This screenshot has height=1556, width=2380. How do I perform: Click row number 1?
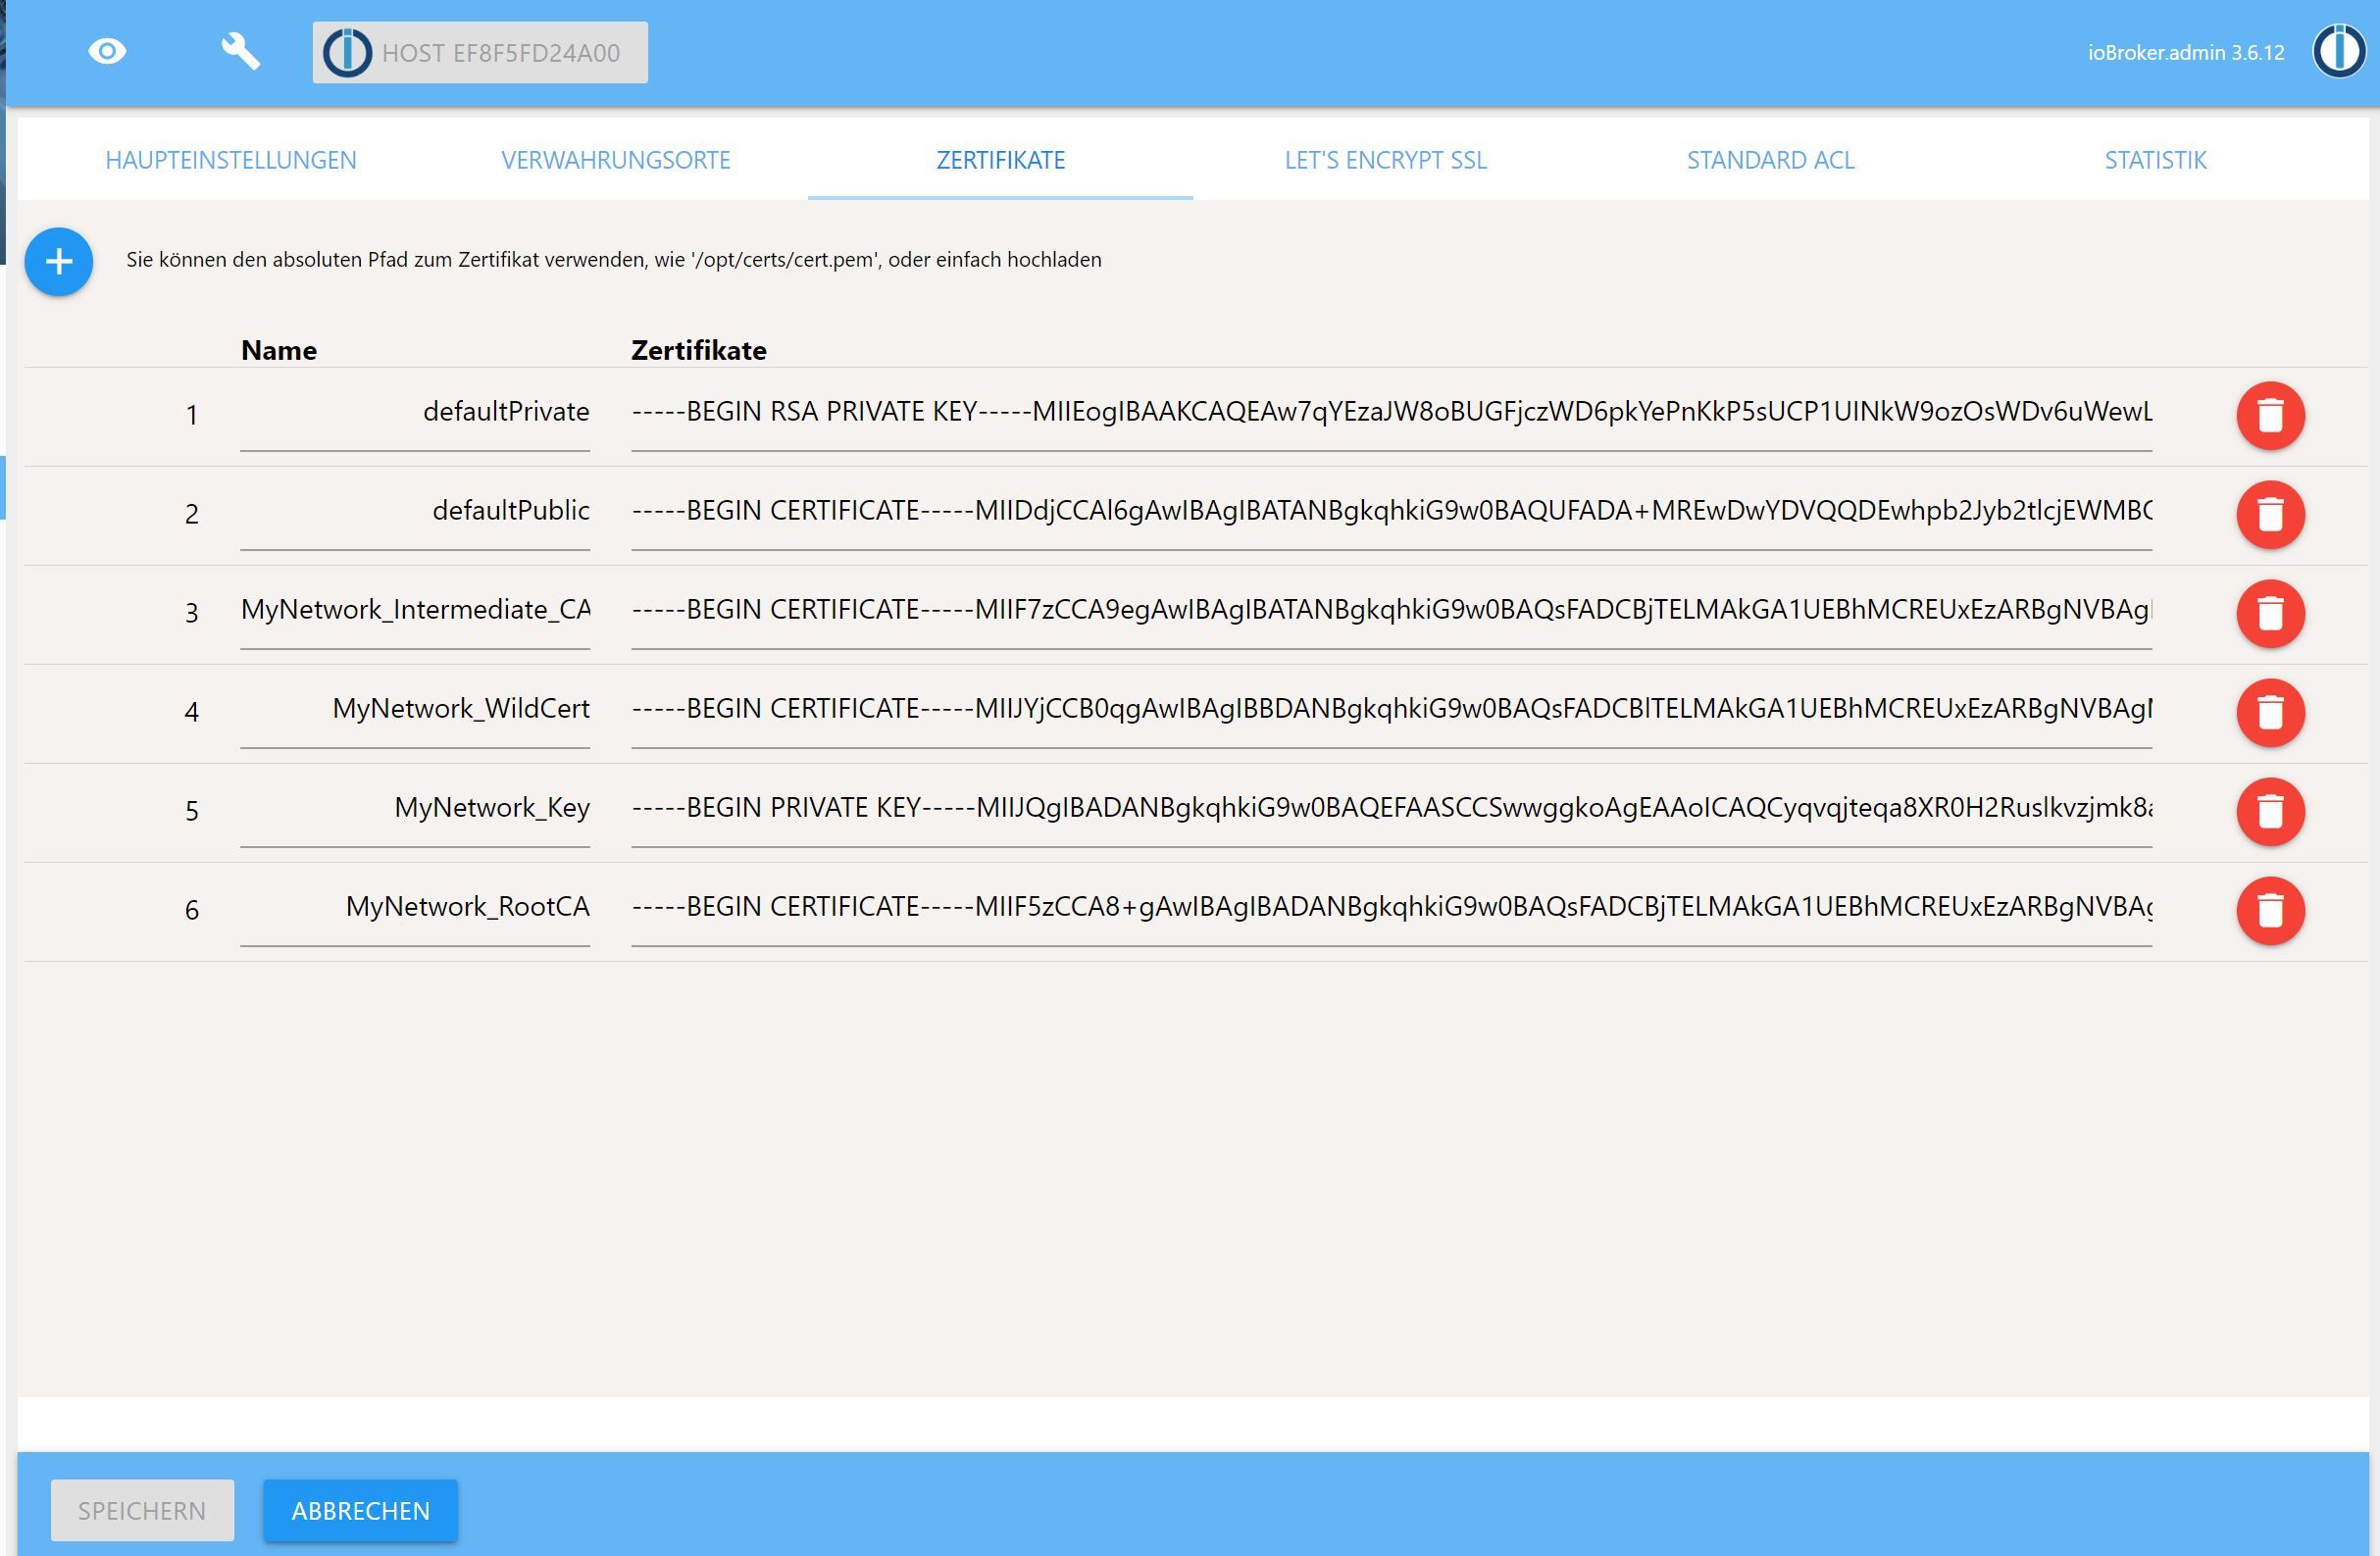[x=192, y=414]
